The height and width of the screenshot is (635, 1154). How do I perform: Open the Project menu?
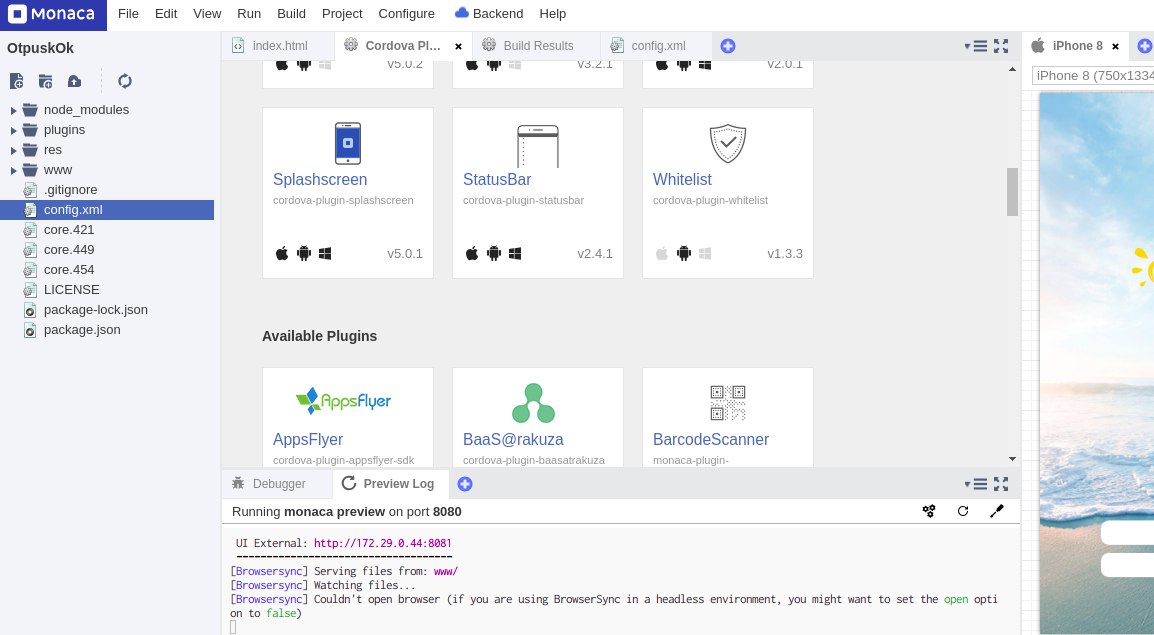[x=342, y=13]
